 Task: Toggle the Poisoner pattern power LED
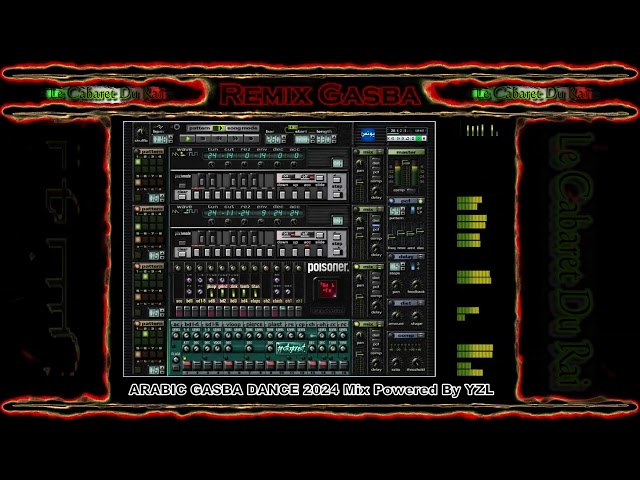coord(137,266)
